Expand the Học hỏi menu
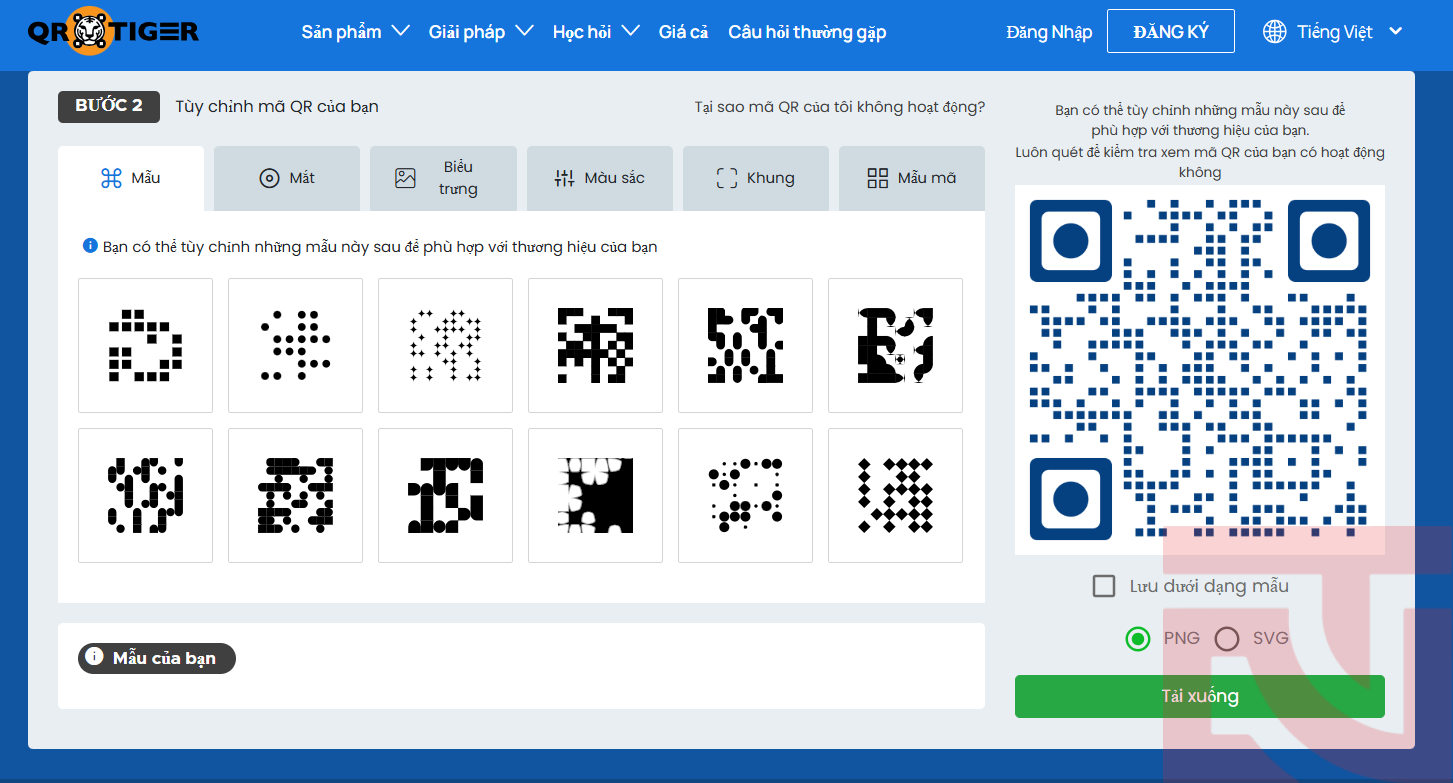This screenshot has height=783, width=1453. (596, 32)
